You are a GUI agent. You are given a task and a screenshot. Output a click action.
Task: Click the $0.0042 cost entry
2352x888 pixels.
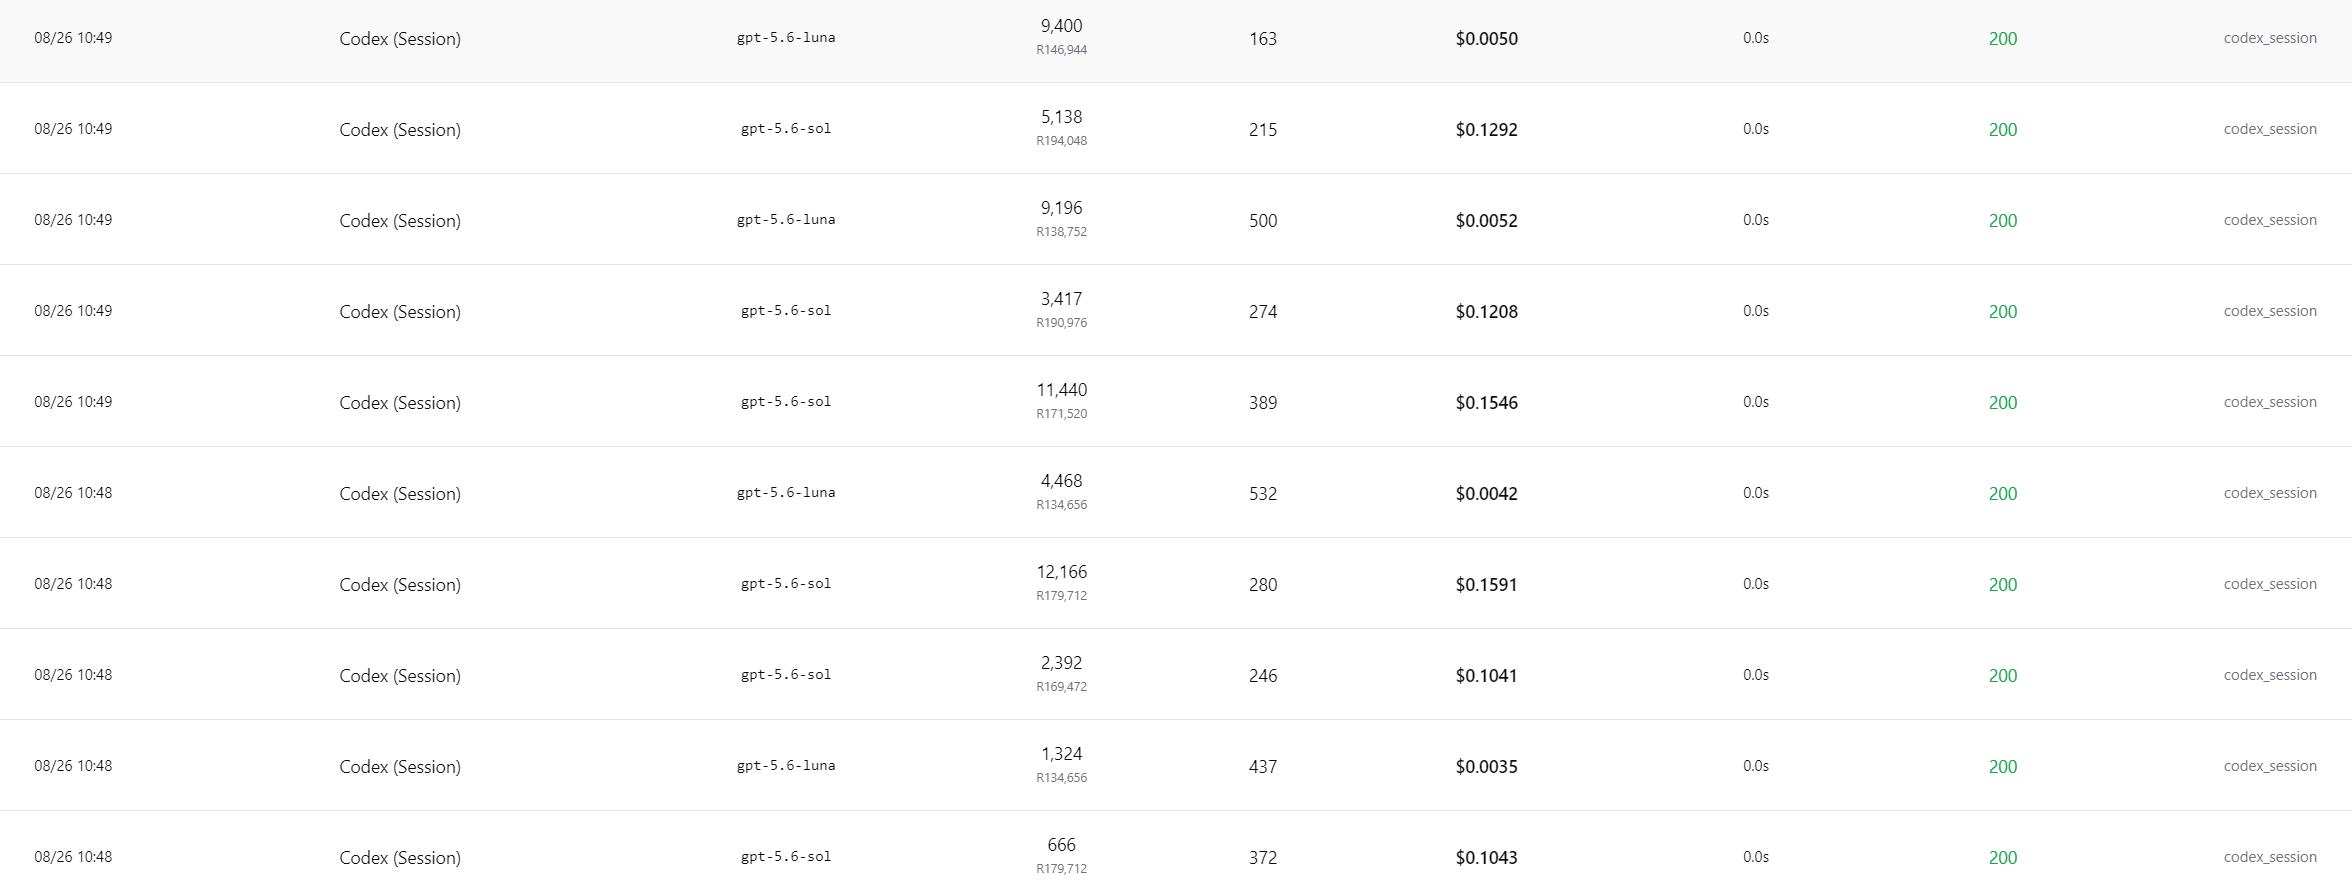click(1486, 494)
